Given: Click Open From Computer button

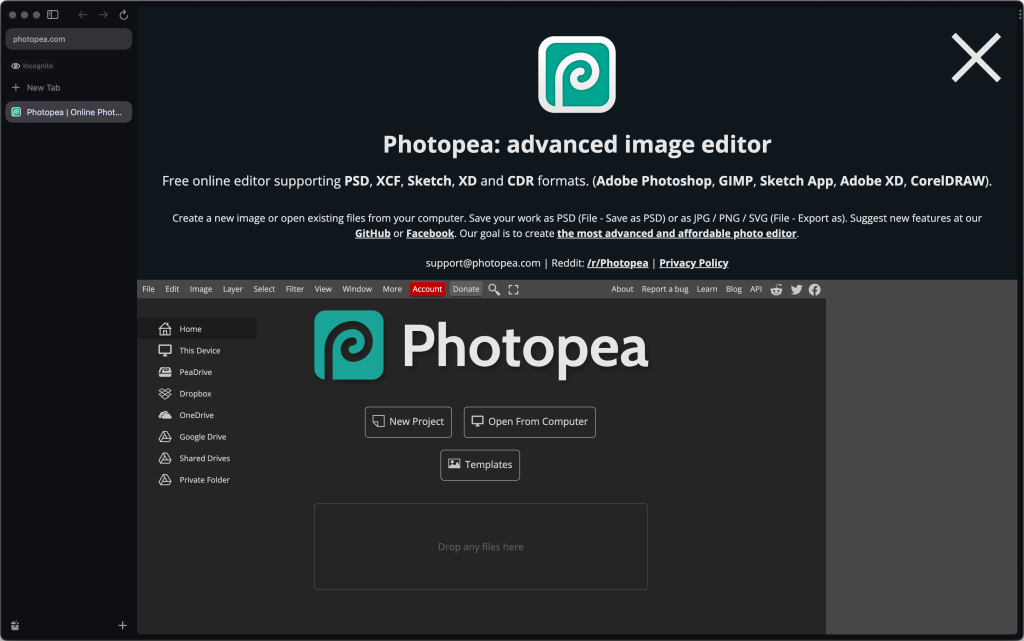Looking at the screenshot, I should (x=529, y=422).
